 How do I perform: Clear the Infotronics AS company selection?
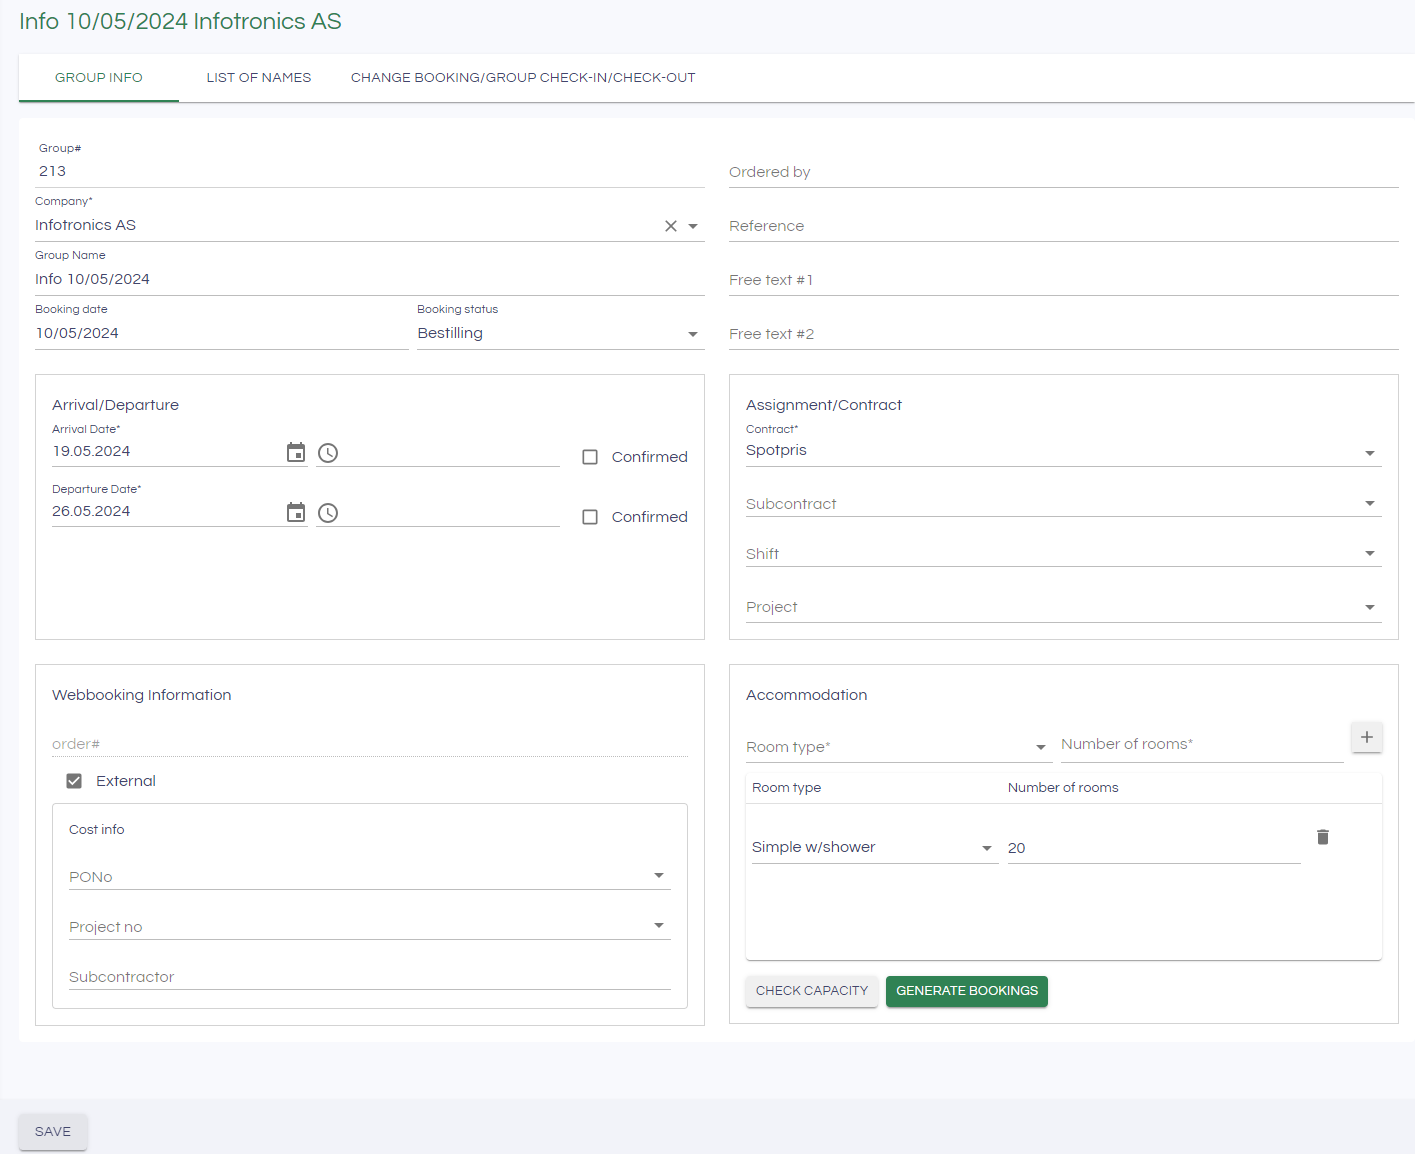click(x=671, y=226)
